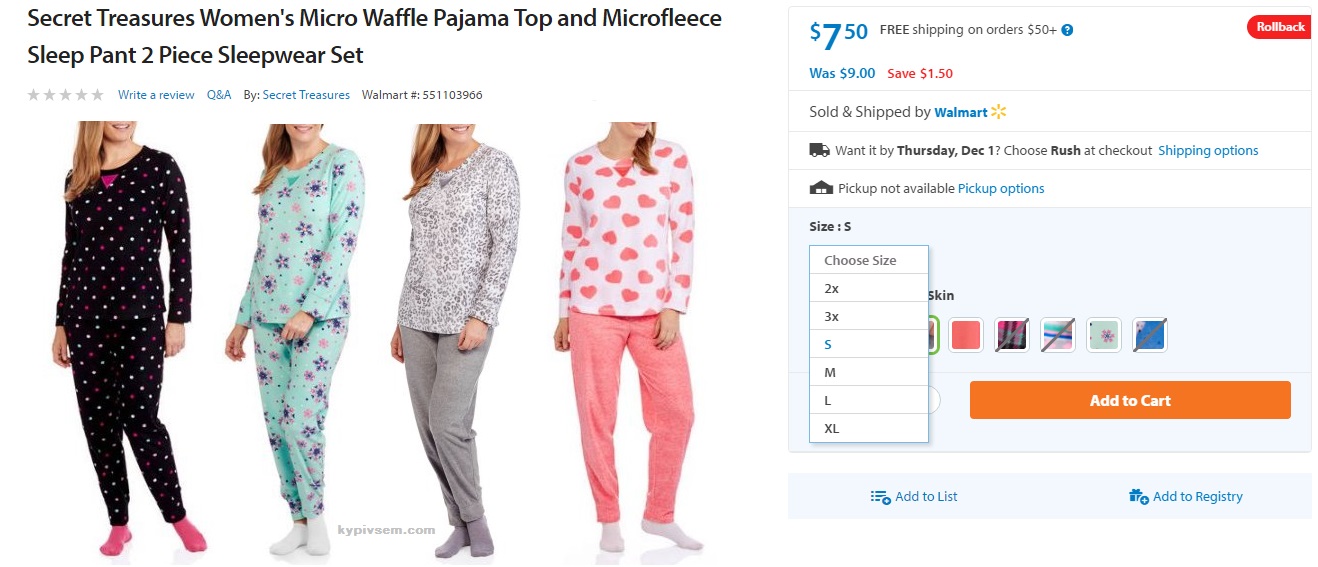1318x567 pixels.
Task: Click the store pickup building icon
Action: click(820, 188)
